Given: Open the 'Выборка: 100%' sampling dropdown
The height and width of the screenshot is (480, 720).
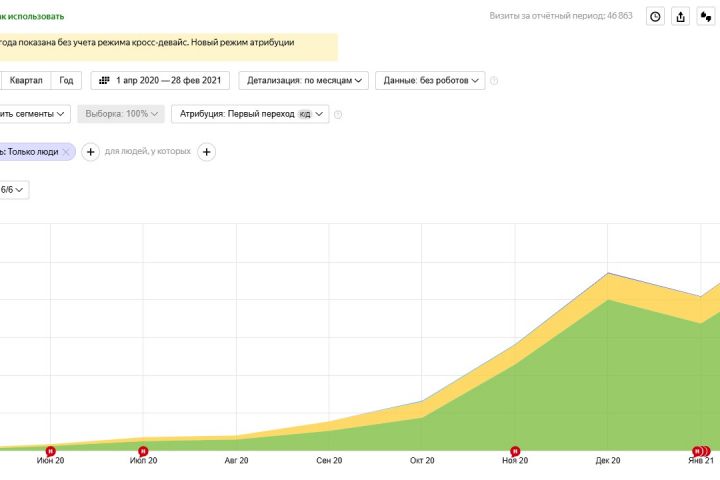Looking at the screenshot, I should tap(121, 114).
